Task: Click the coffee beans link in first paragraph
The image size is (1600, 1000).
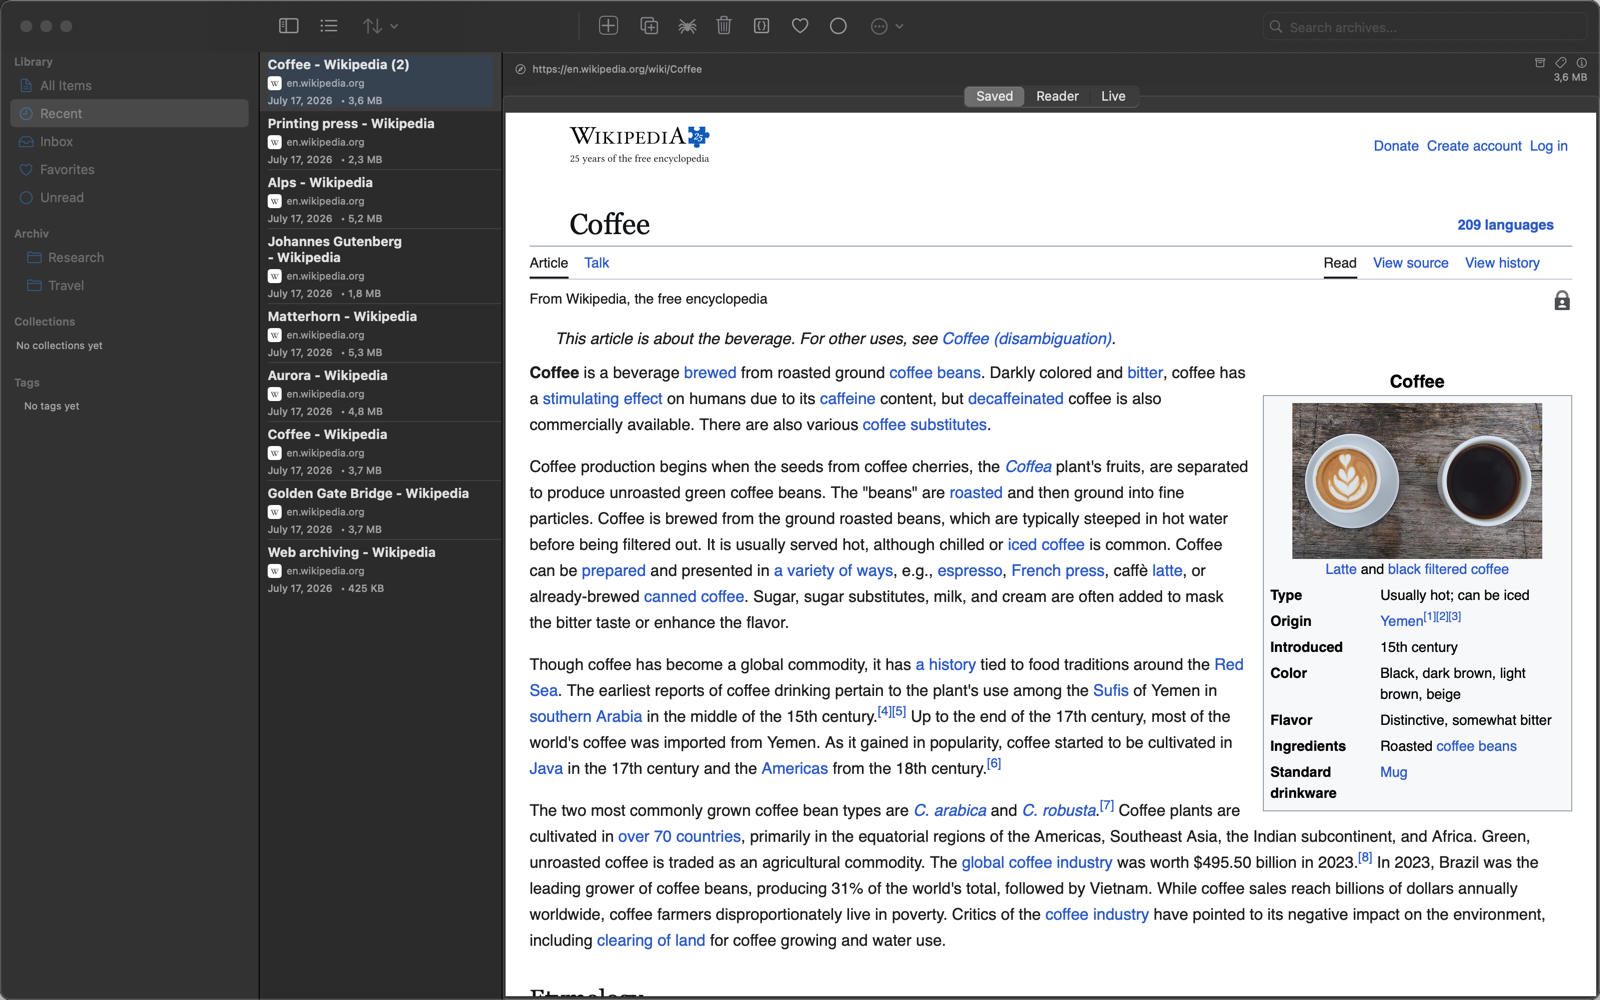Action: pos(935,373)
